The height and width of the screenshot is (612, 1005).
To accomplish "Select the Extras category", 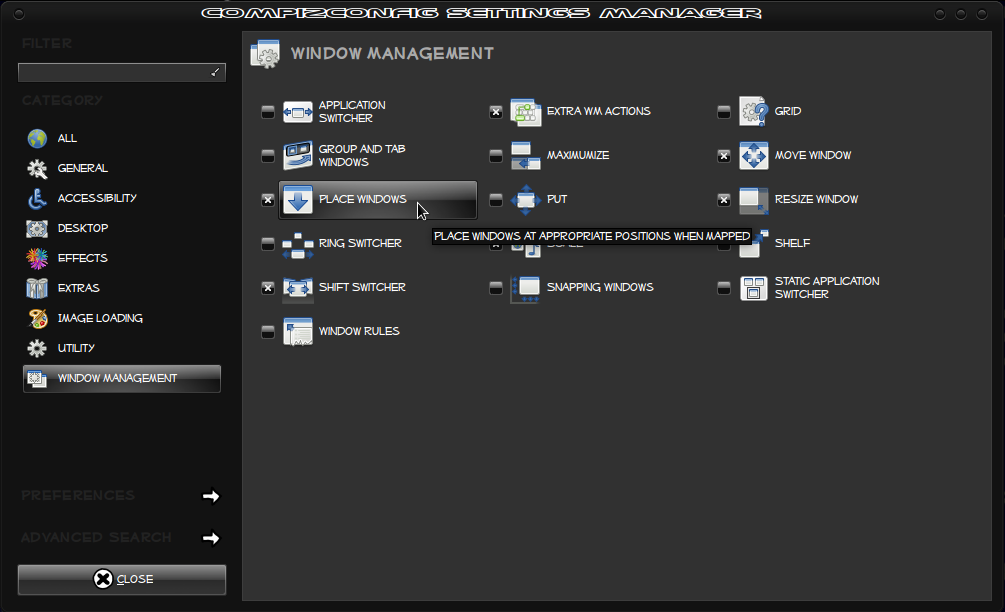I will (122, 288).
